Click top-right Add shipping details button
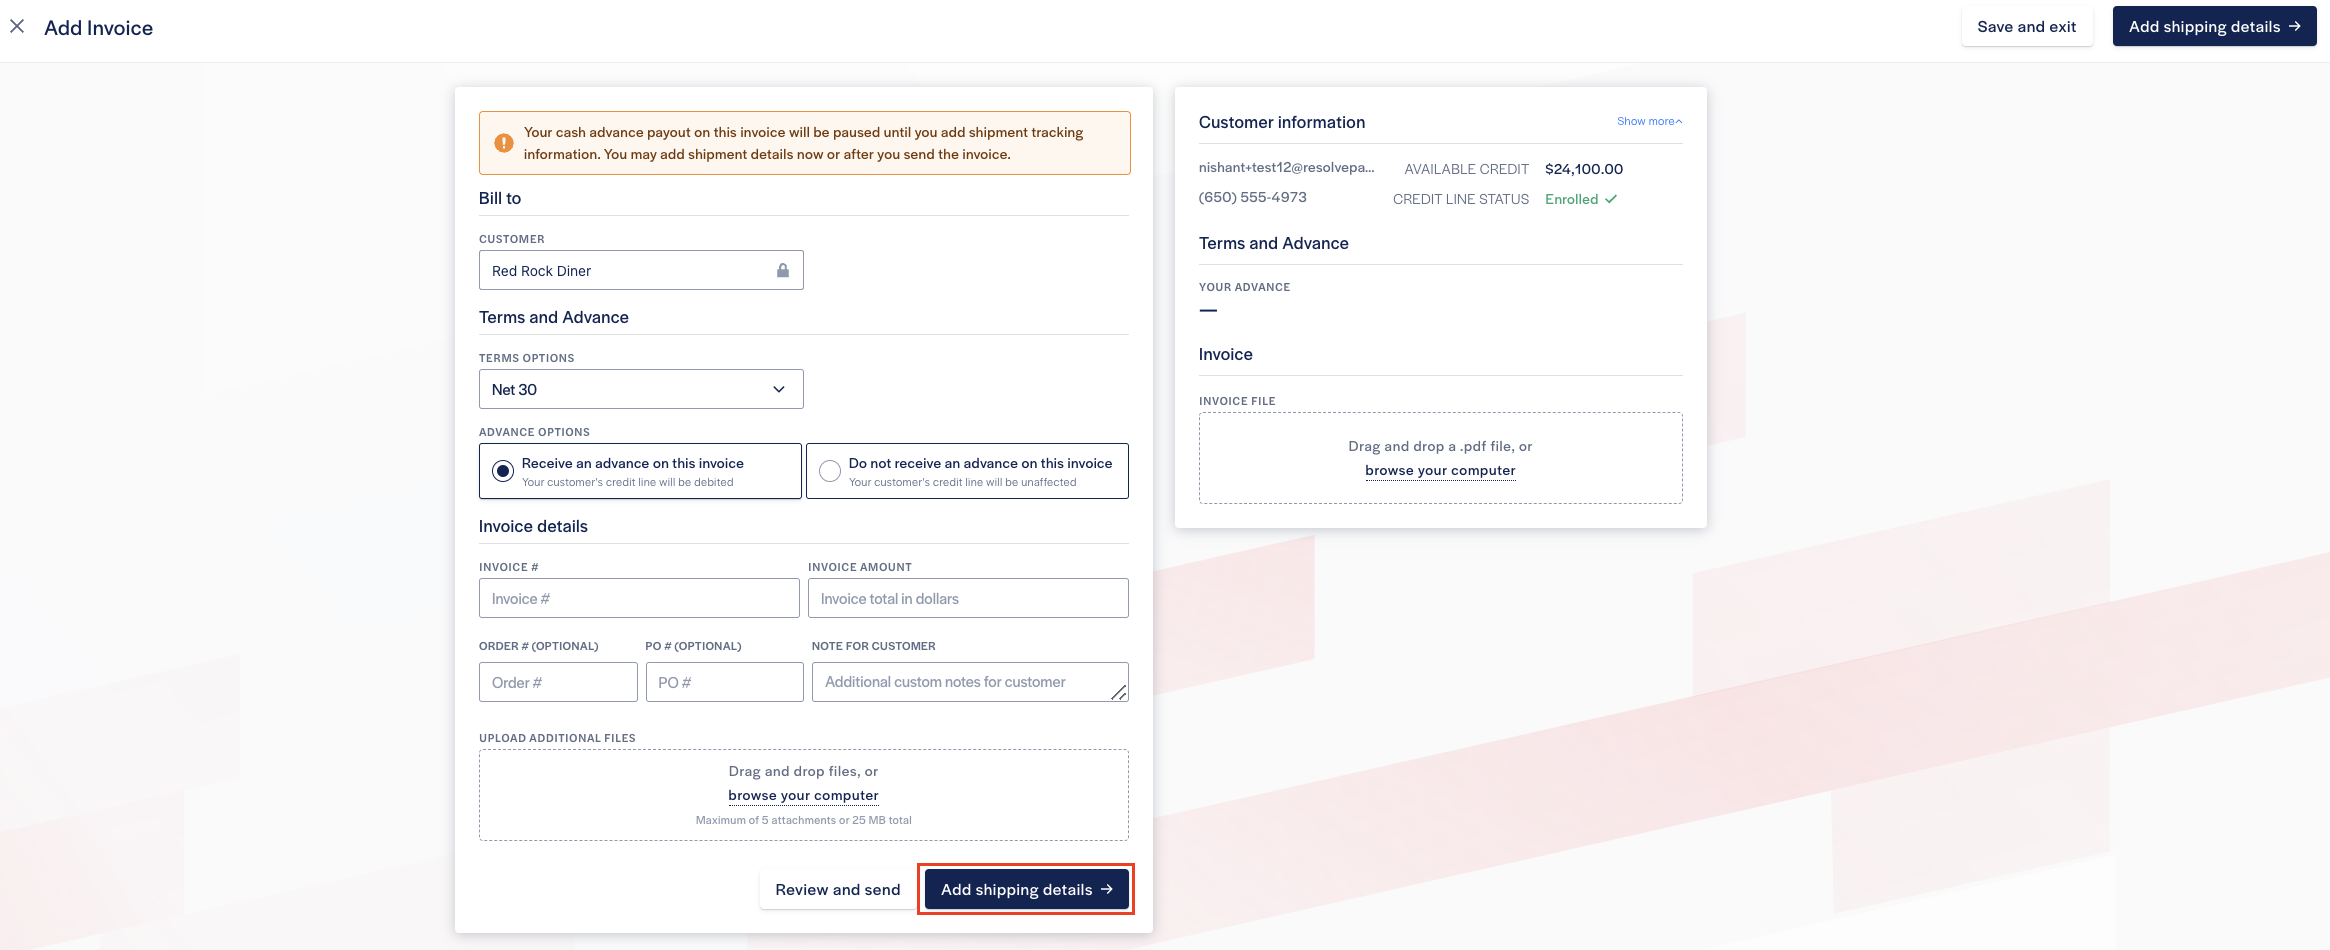 [x=2214, y=27]
